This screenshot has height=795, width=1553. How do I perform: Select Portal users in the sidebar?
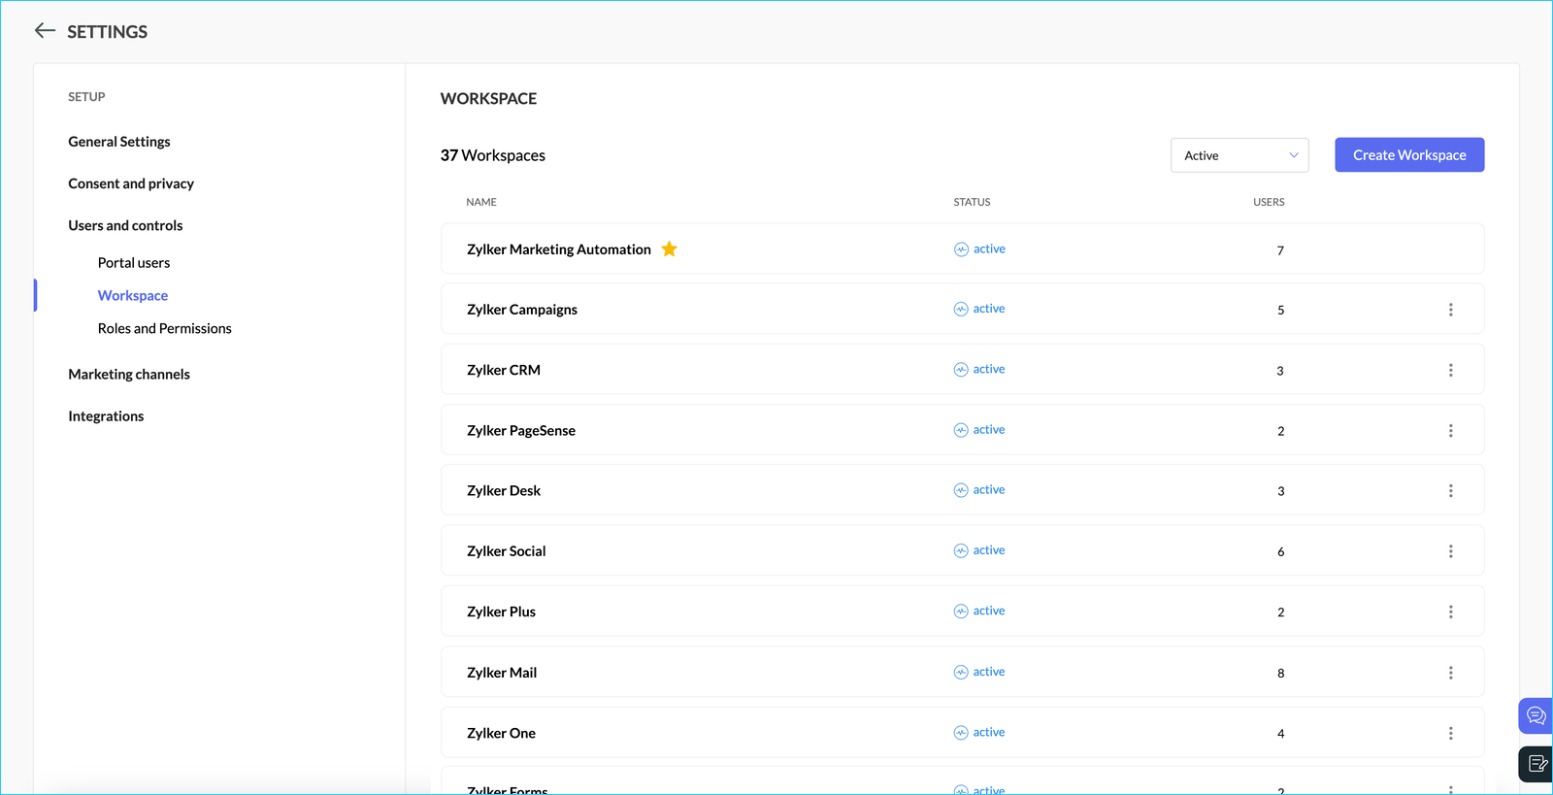point(134,263)
